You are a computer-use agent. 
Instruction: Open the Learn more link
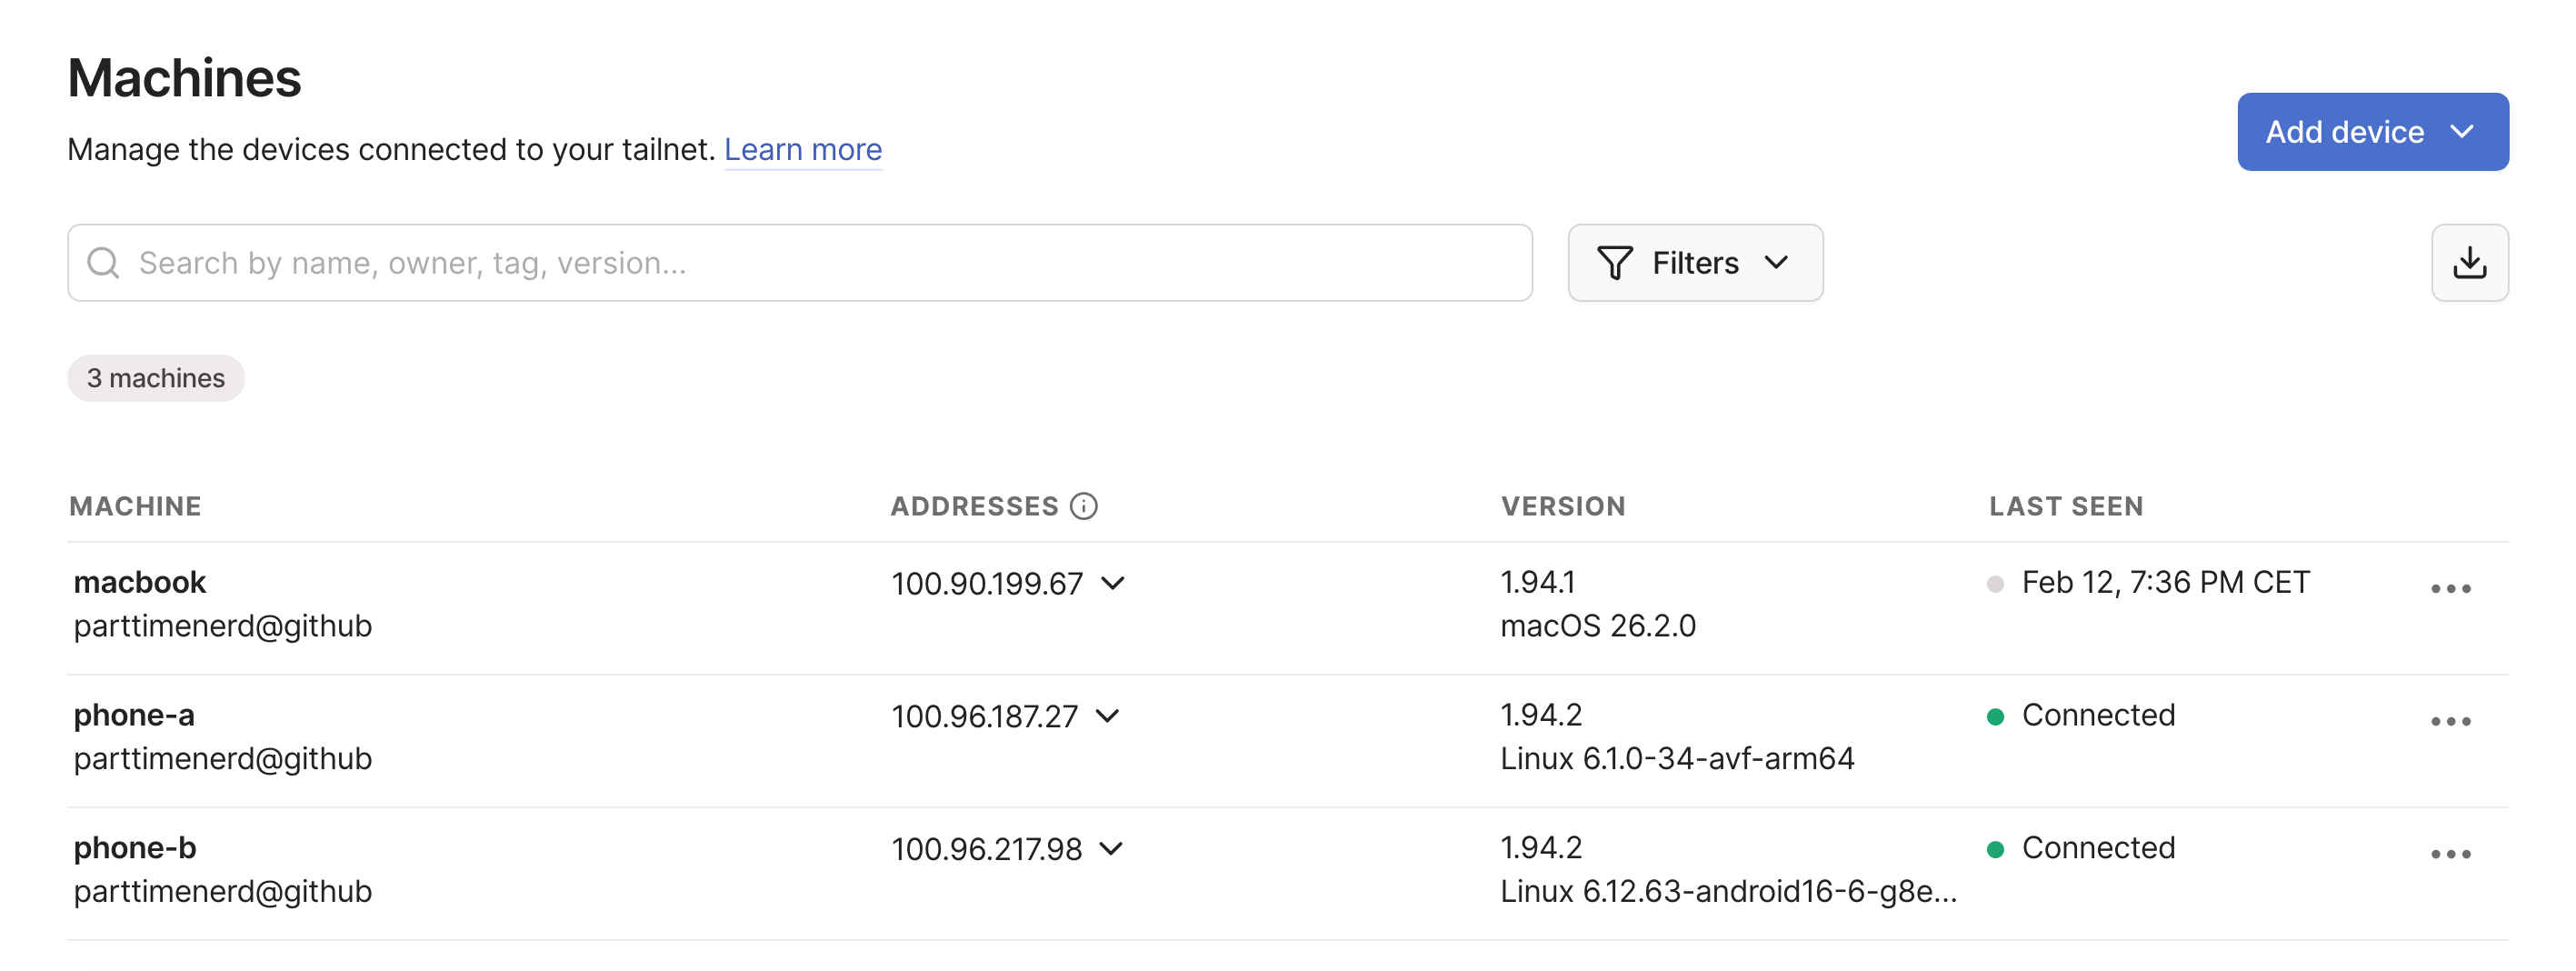click(802, 149)
